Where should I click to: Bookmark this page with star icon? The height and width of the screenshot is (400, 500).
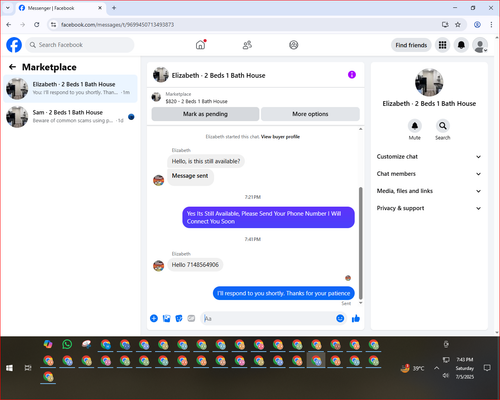tap(458, 25)
